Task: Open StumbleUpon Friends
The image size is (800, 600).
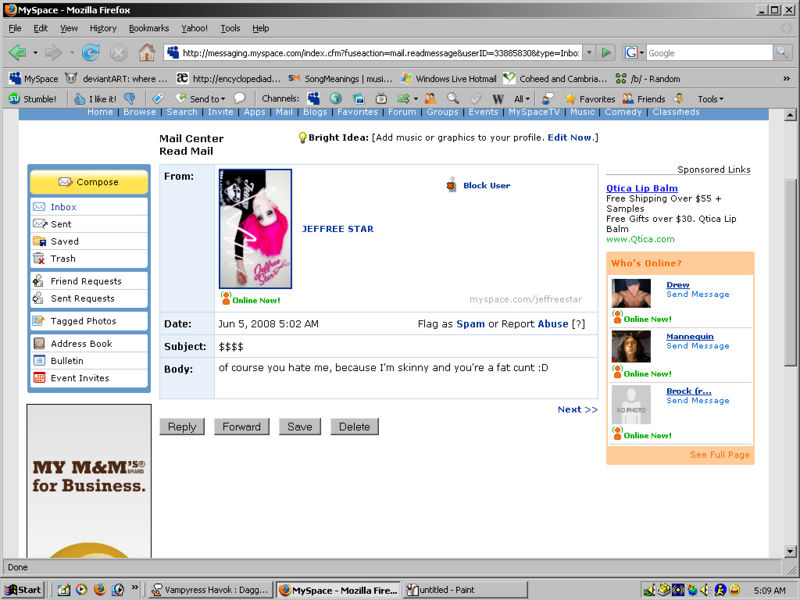Action: 644,98
